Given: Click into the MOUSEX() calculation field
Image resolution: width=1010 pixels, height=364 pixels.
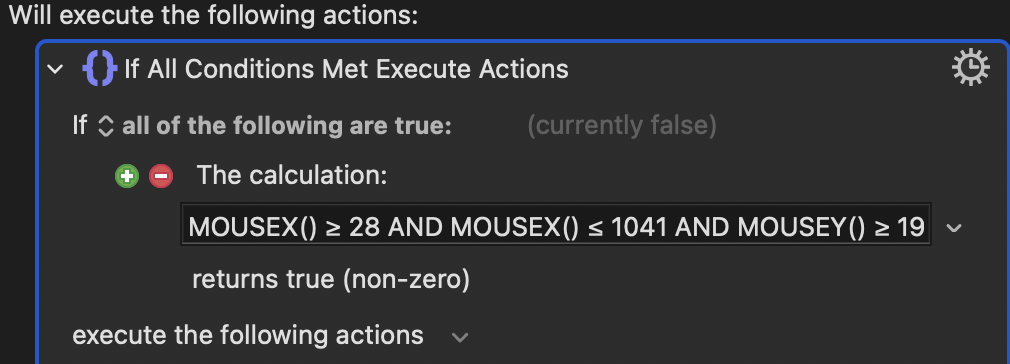Looking at the screenshot, I should pos(556,226).
